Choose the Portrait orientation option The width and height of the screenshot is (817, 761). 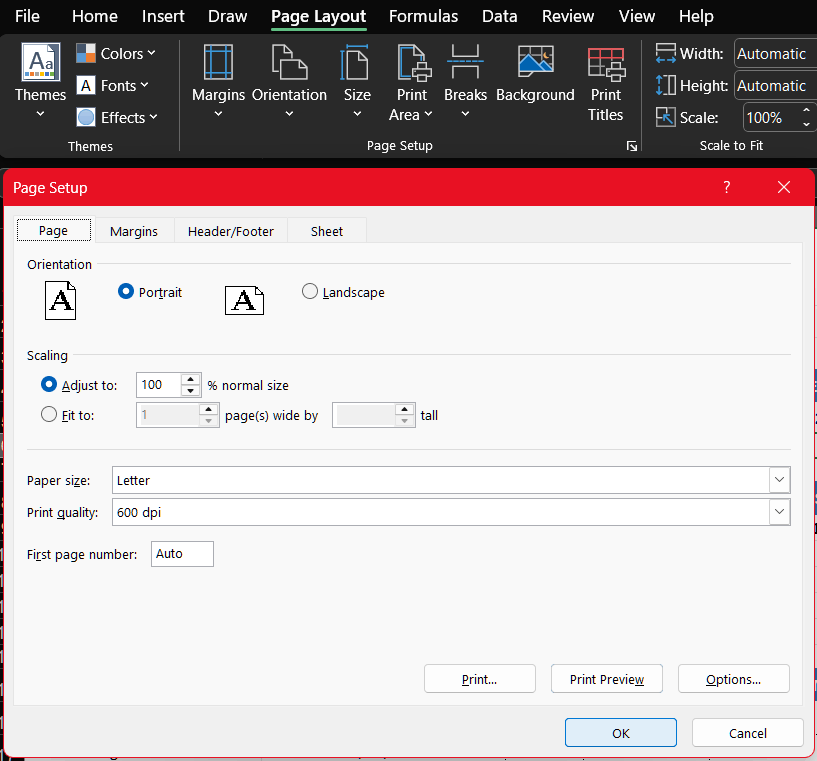126,292
